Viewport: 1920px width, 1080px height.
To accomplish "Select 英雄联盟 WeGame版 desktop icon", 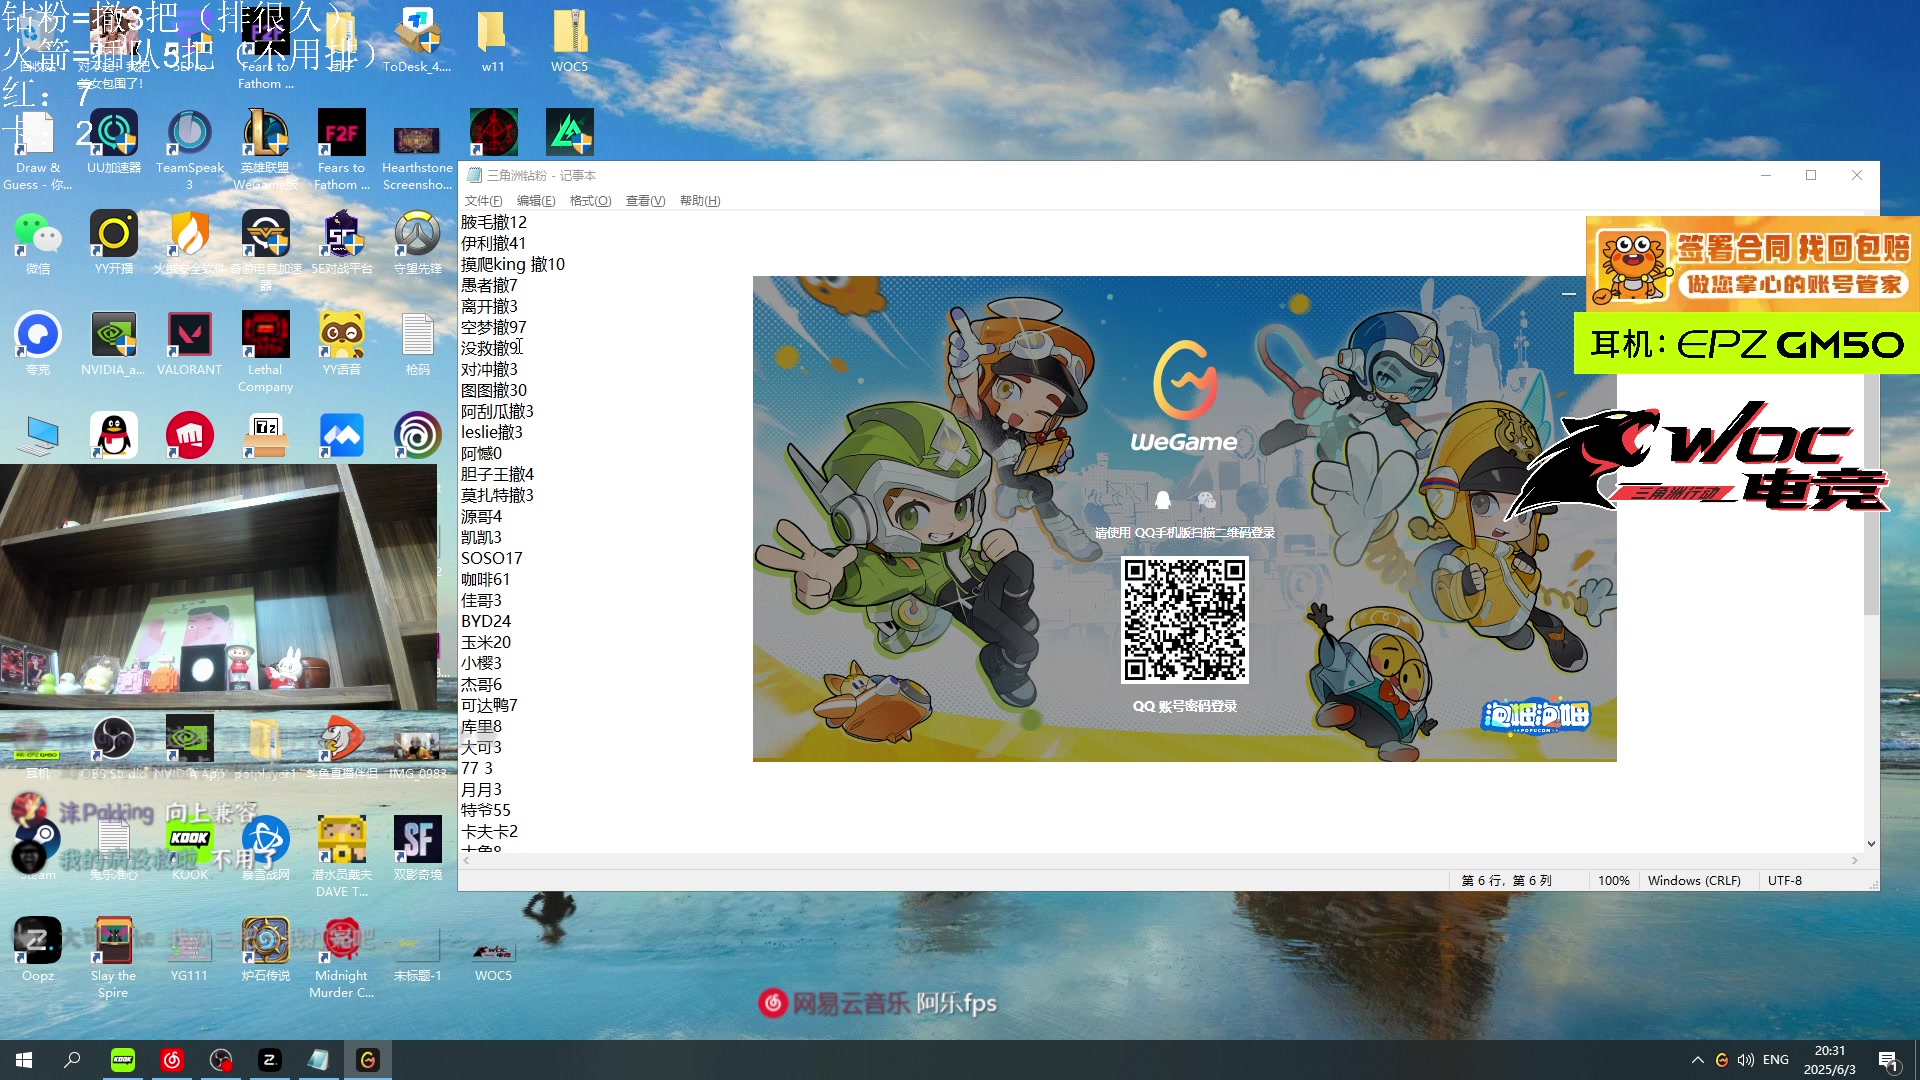I will (265, 150).
